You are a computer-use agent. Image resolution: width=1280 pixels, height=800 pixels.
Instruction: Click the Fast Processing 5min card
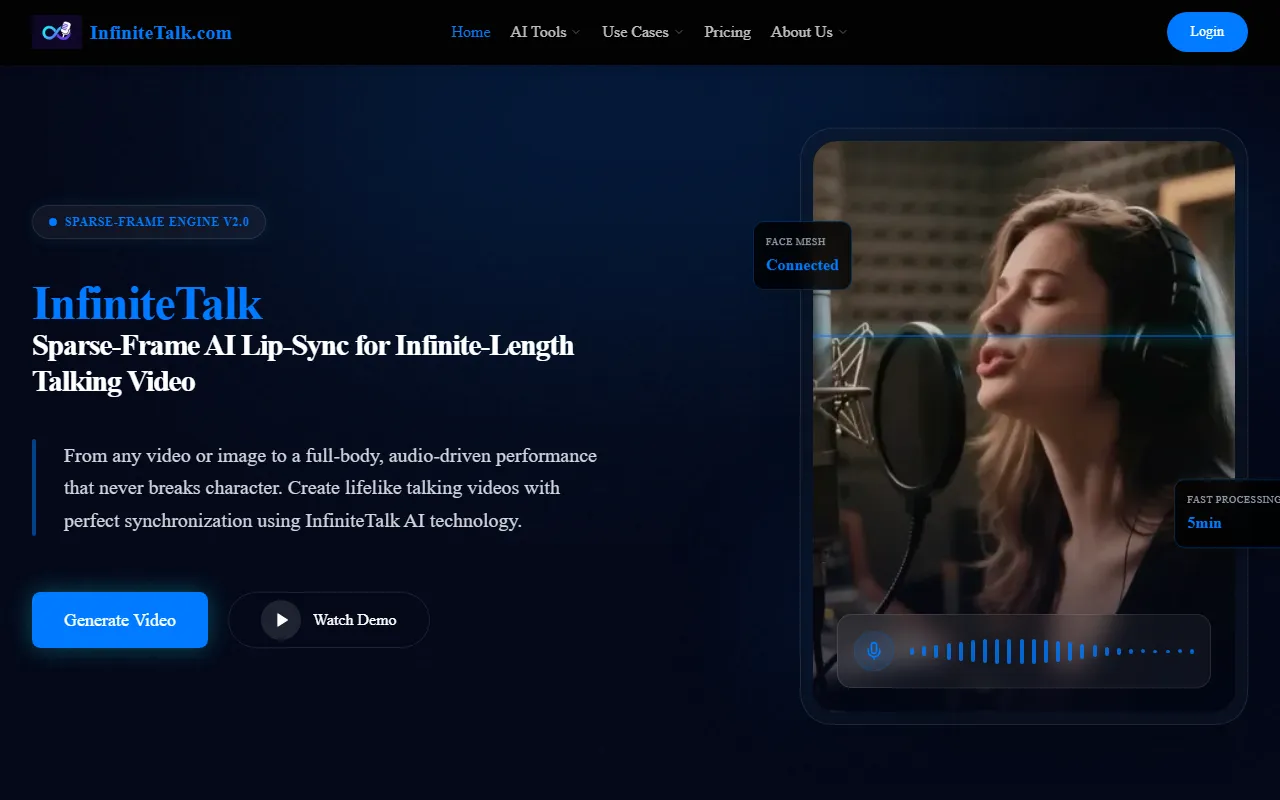pyautogui.click(x=1229, y=512)
